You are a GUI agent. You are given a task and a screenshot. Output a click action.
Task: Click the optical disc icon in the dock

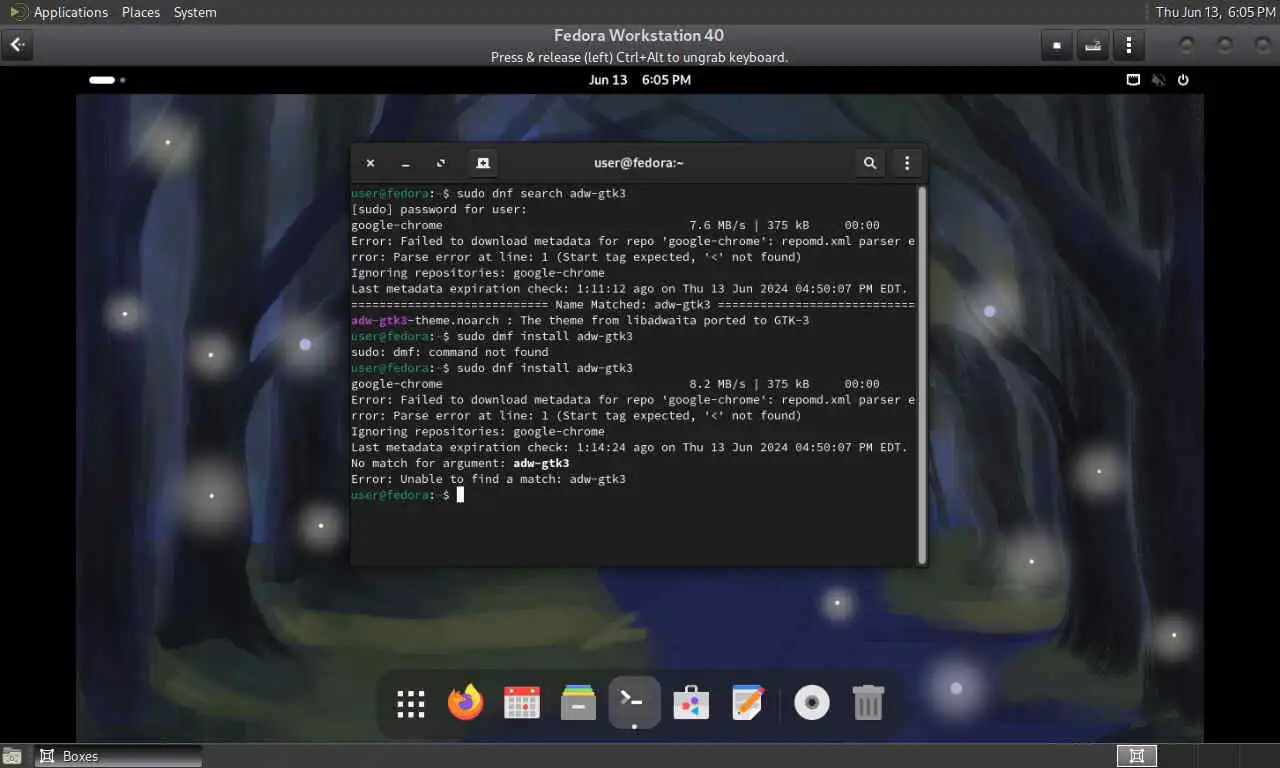pos(812,703)
